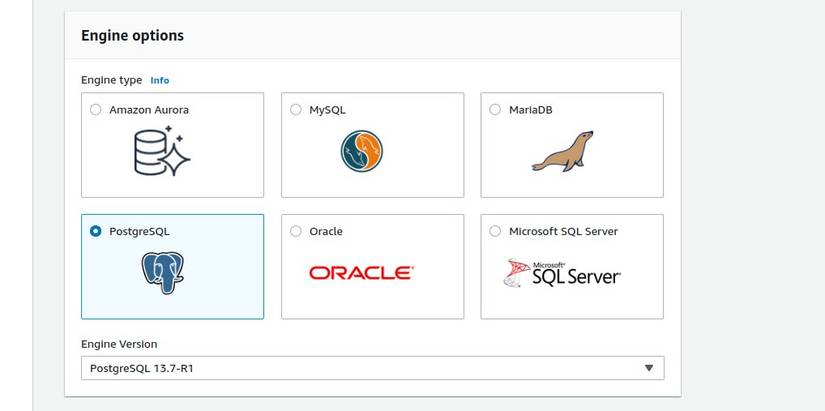Screen dimensions: 825x411
Task: Click the Amazon Aurora database icon
Action: (161, 151)
